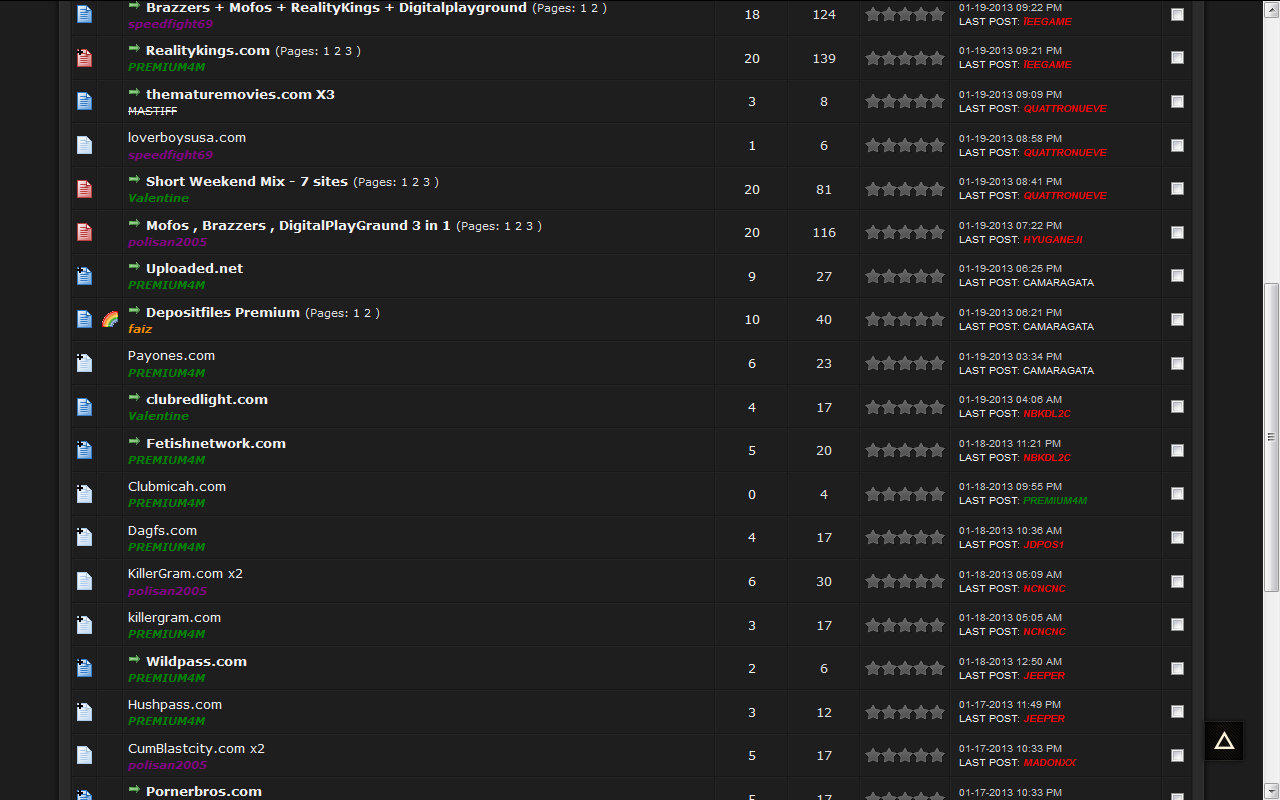Click the thread icon for KillerGram.com x2
Screen dimensions: 1280x800
click(84, 581)
